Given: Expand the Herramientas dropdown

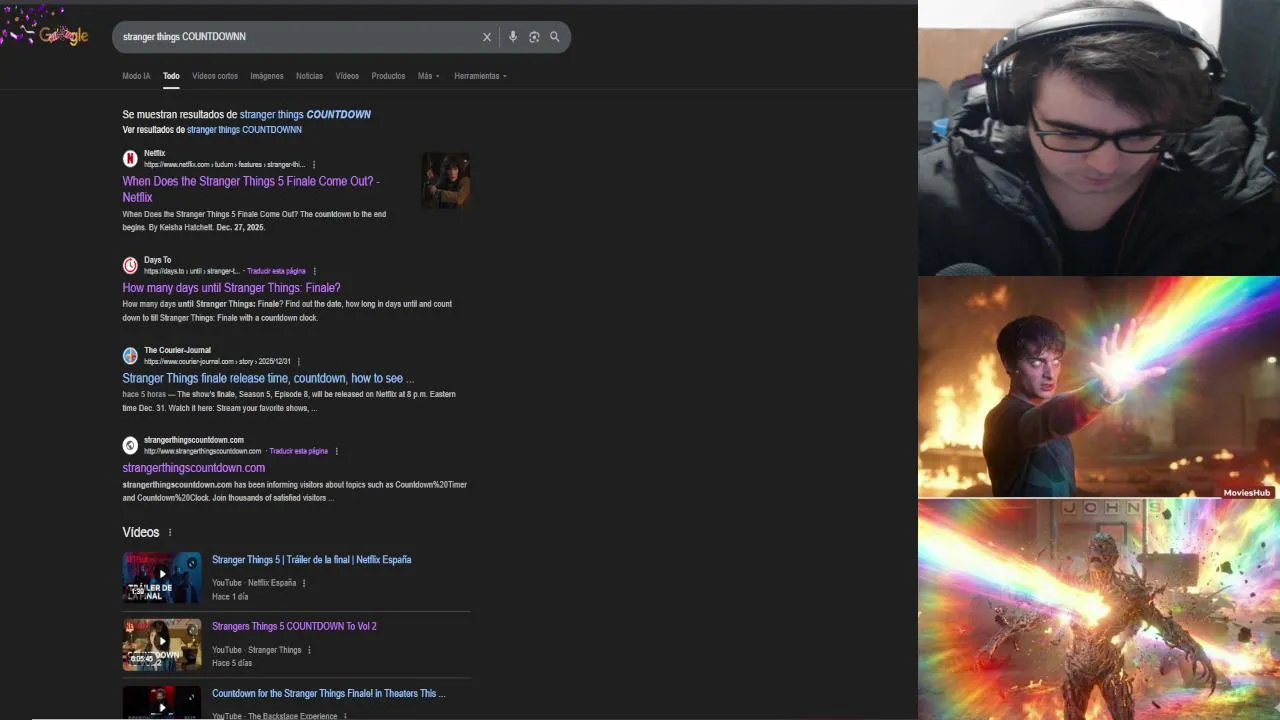Looking at the screenshot, I should [x=480, y=76].
